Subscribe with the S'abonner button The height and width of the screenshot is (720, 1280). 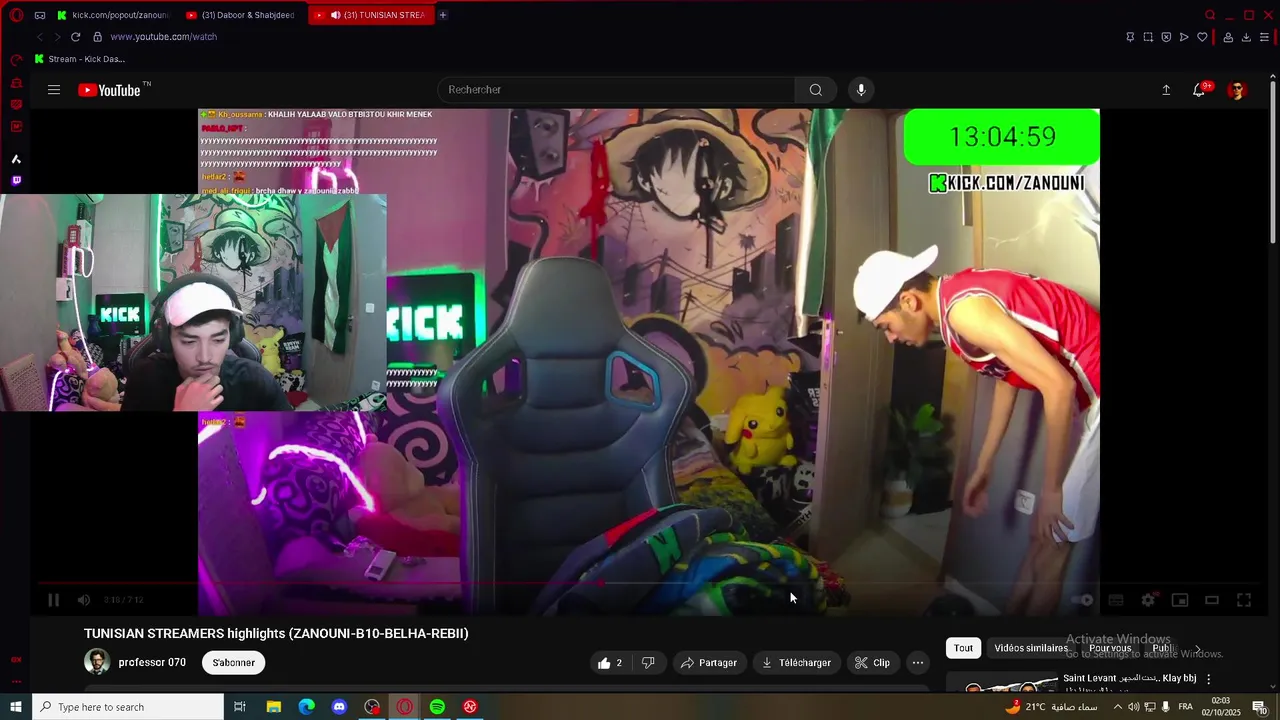point(234,662)
